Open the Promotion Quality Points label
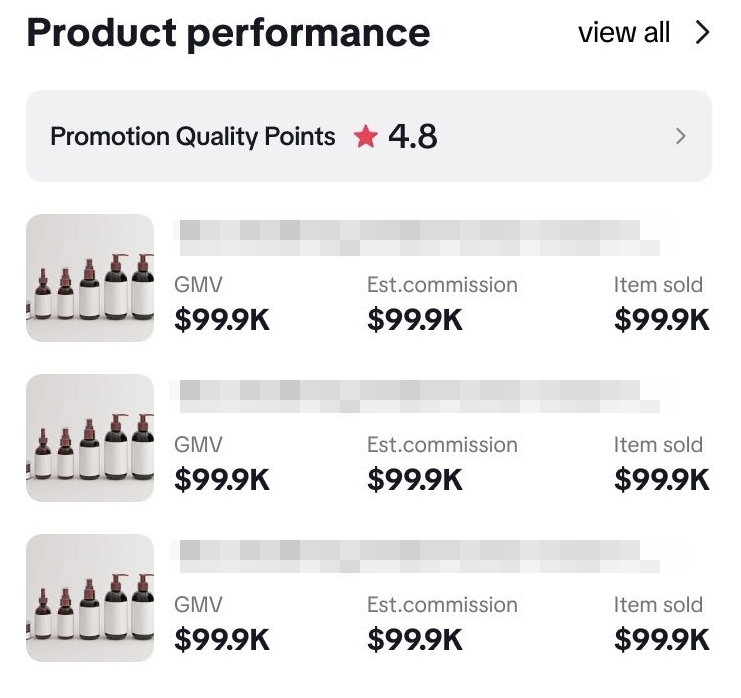 pos(193,136)
